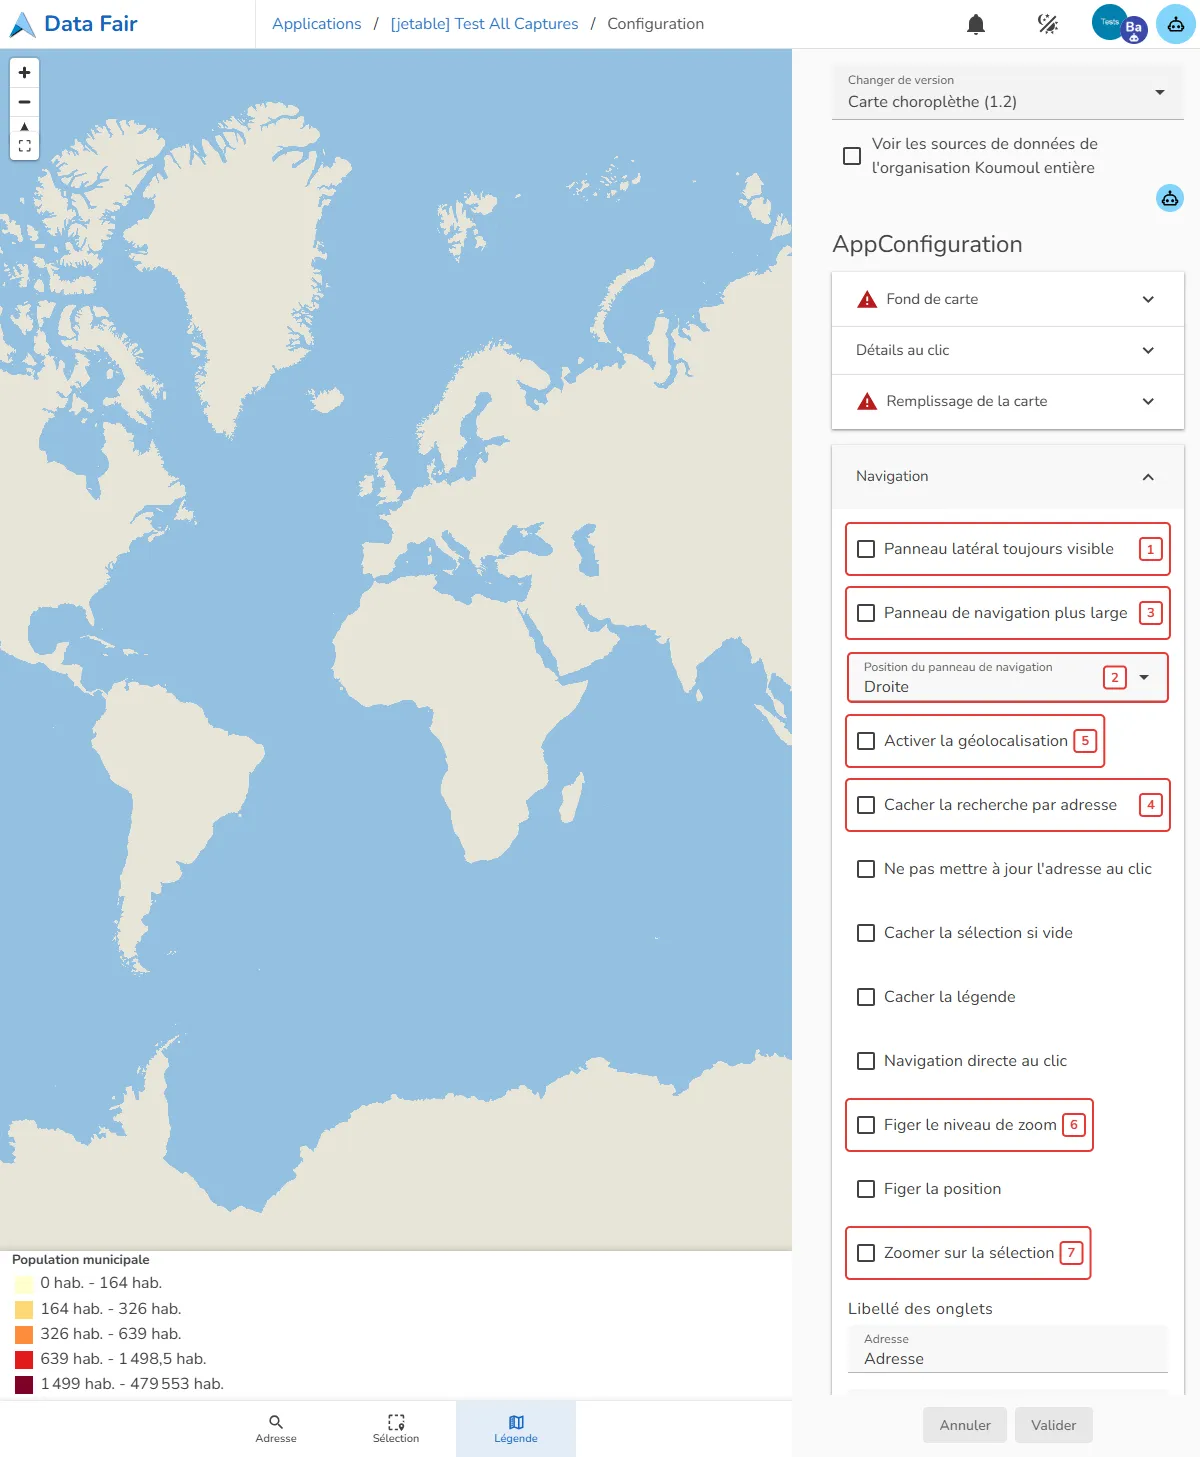Screen dimensions: 1200x1457
Task: Expand the Détails au clic section
Action: (1008, 350)
